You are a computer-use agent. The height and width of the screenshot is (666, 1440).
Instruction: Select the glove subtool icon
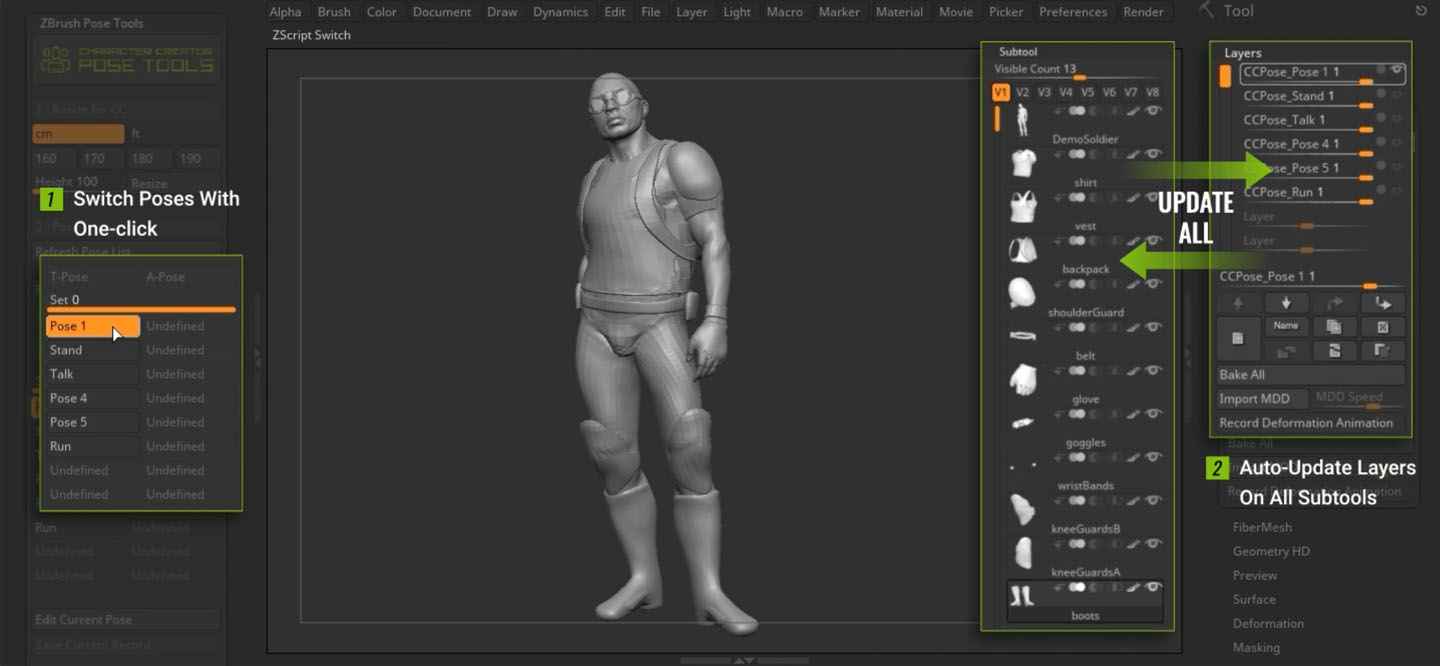pyautogui.click(x=1022, y=379)
